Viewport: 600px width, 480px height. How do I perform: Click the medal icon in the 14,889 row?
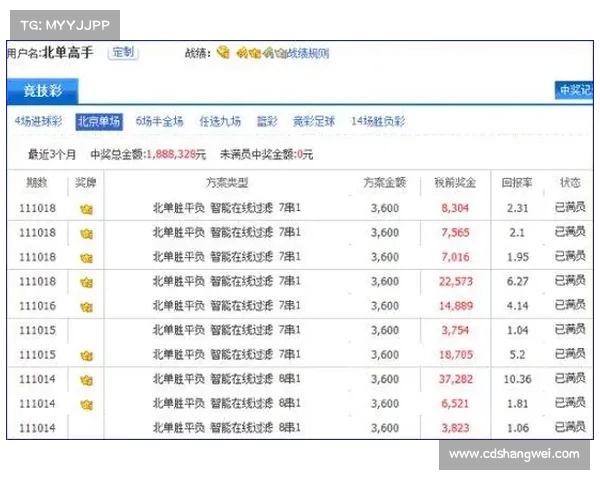[86, 307]
